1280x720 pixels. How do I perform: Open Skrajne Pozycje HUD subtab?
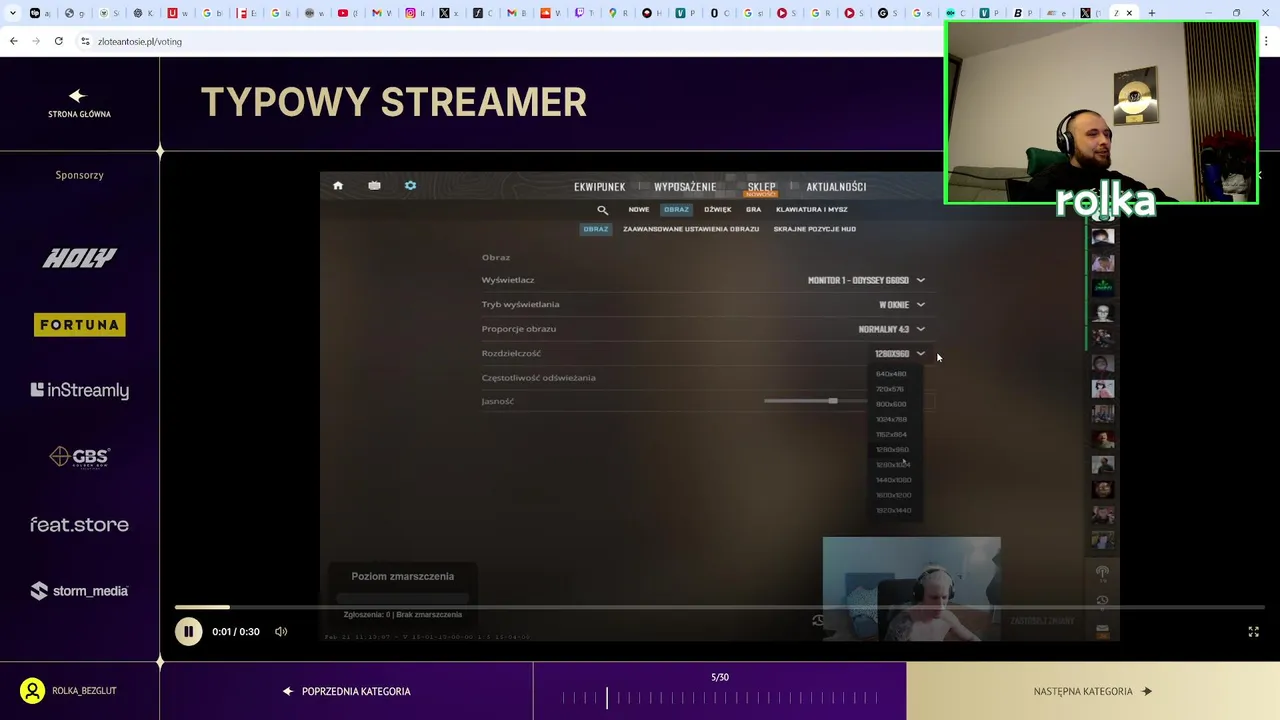coord(814,229)
